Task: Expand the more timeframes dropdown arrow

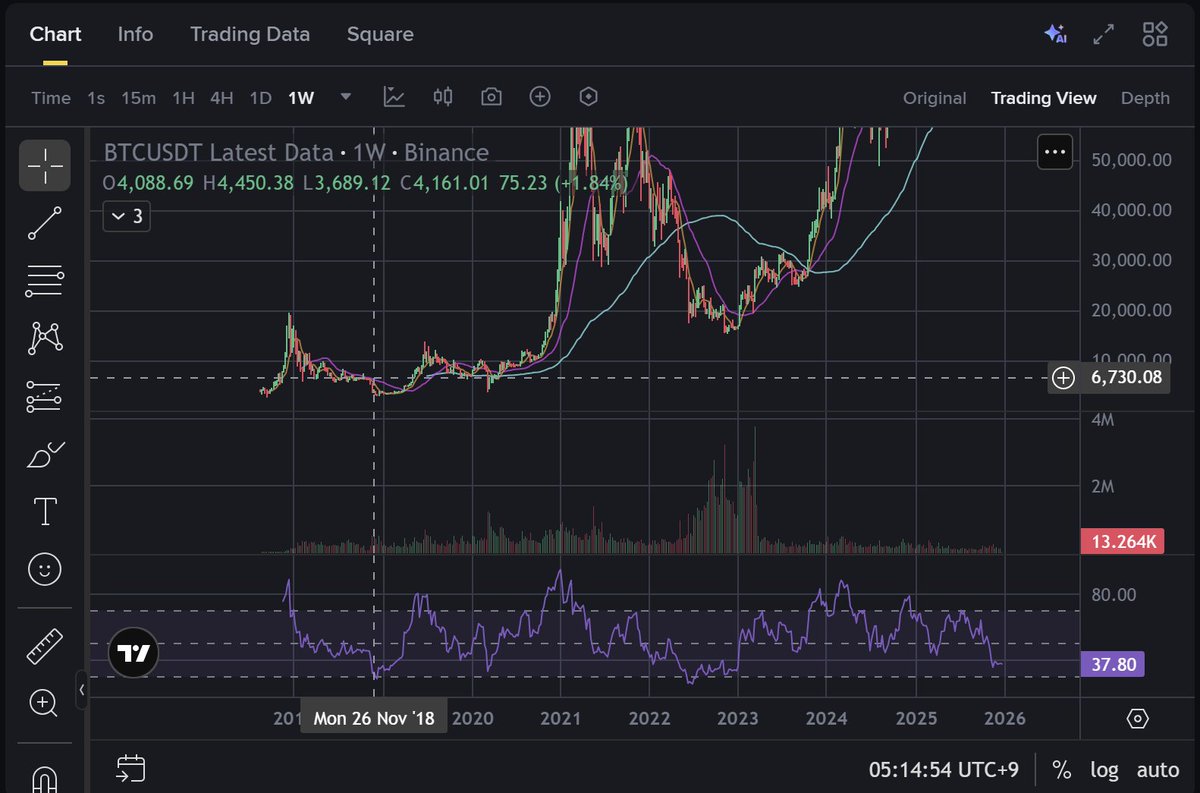Action: click(x=346, y=97)
